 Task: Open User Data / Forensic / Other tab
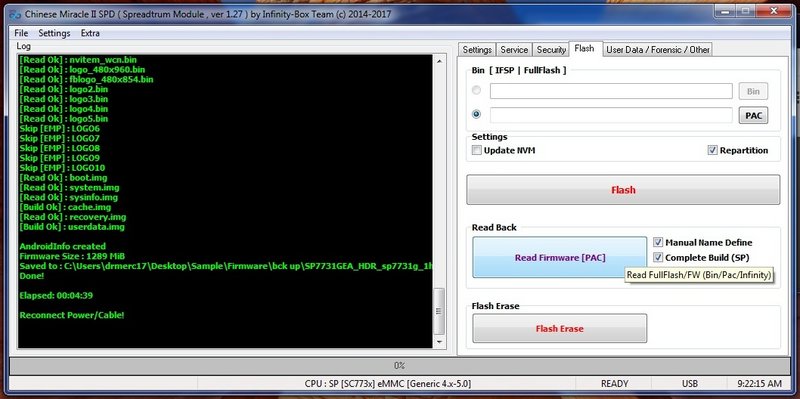658,49
